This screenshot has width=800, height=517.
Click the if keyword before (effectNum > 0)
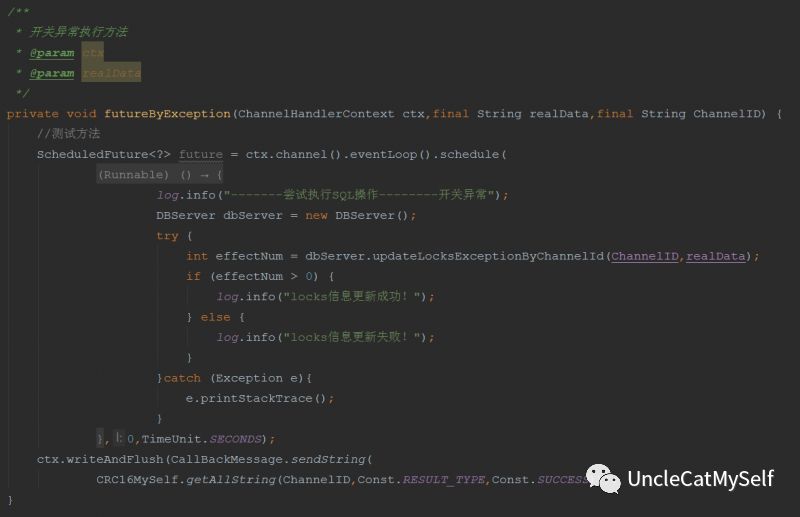click(x=193, y=277)
